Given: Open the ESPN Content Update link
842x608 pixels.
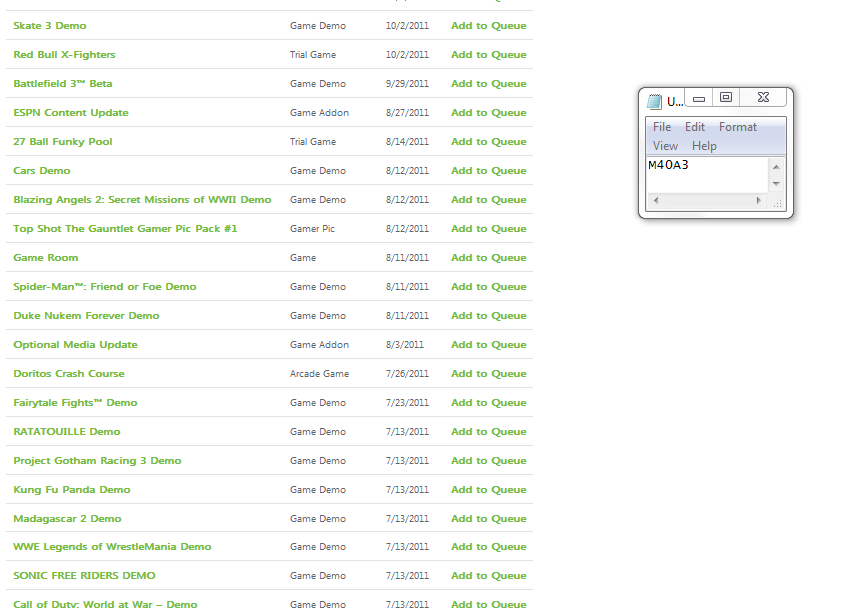Looking at the screenshot, I should pos(70,113).
